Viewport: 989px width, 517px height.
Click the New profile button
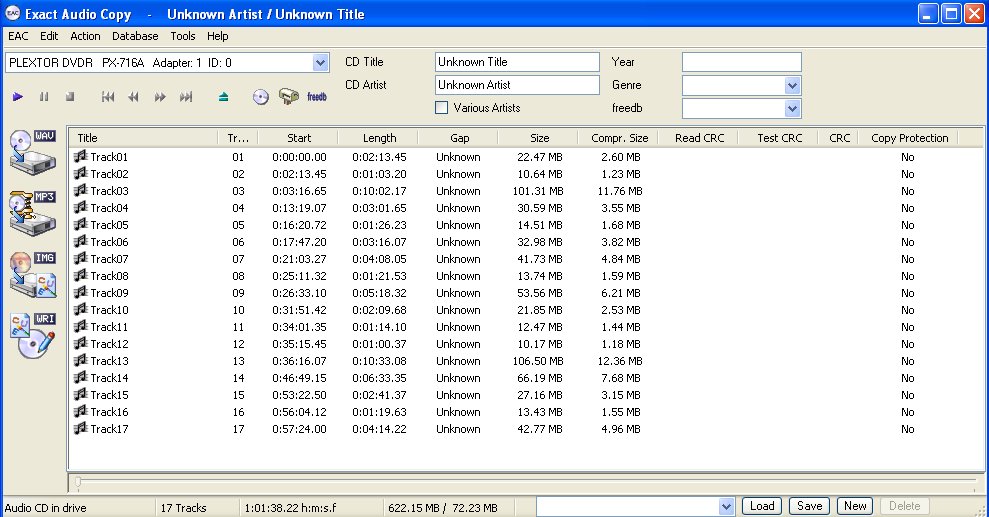tap(855, 506)
